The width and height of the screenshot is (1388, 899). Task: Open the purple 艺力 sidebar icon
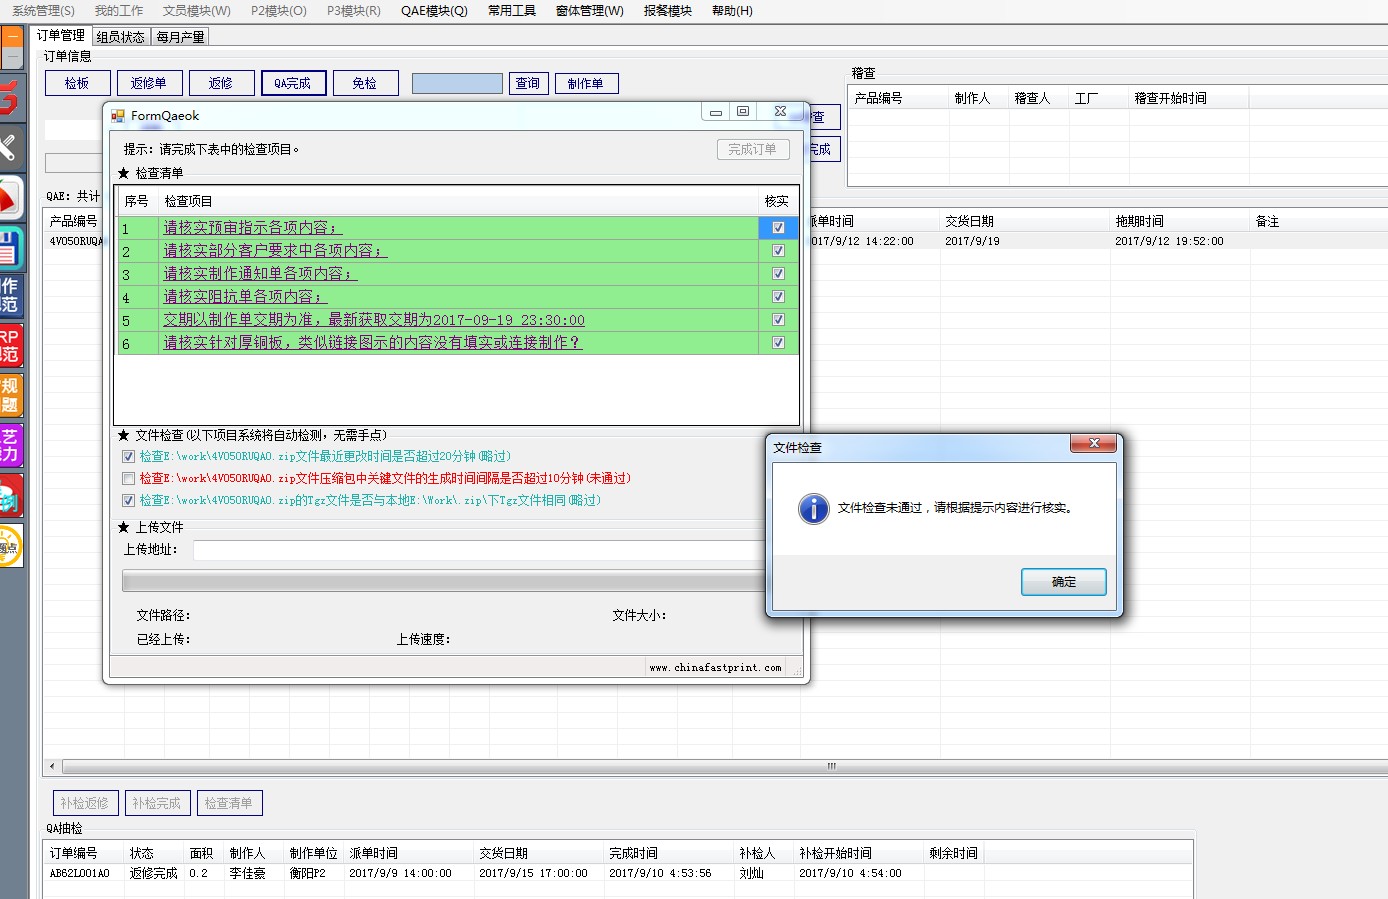click(11, 446)
